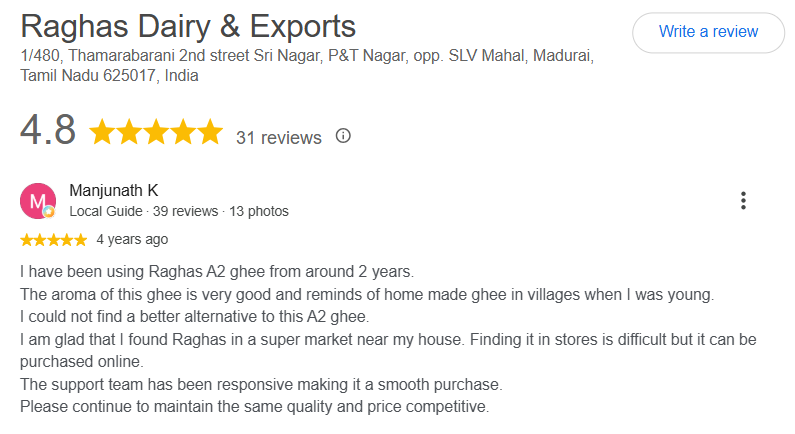795x434 pixels.
Task: Open reviewer's 39 reviews
Action: [186, 211]
